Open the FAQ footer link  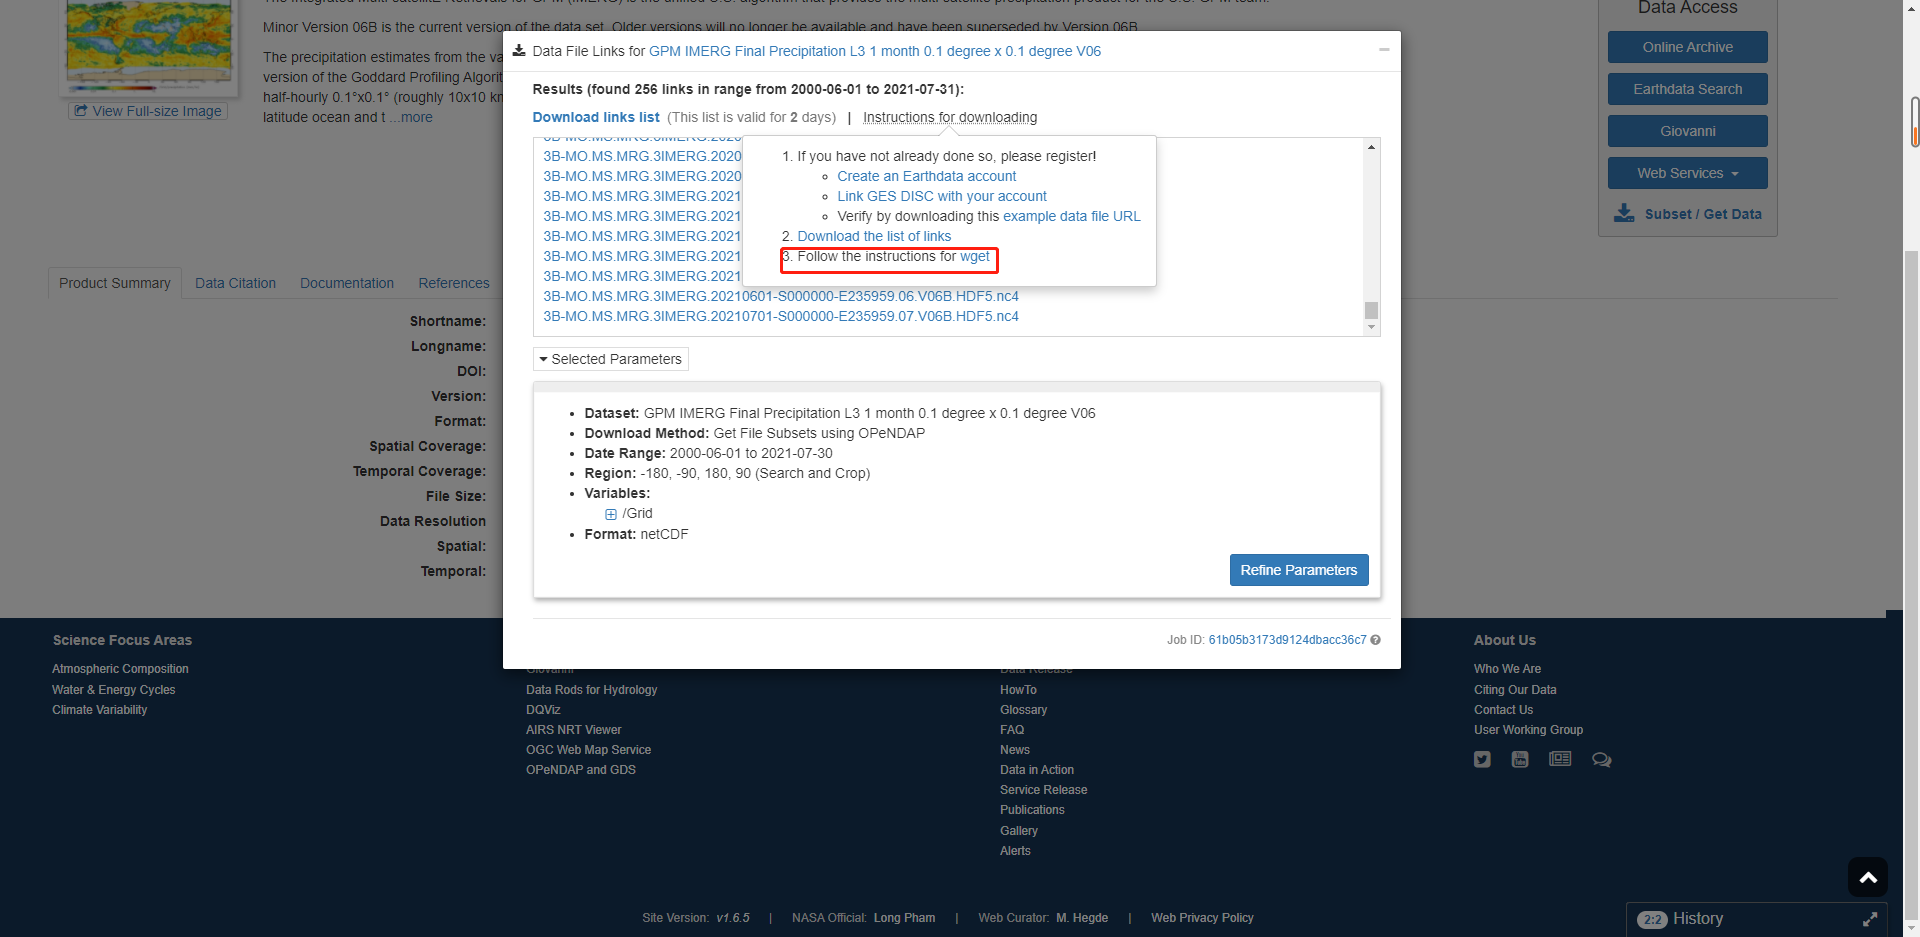[1012, 730]
